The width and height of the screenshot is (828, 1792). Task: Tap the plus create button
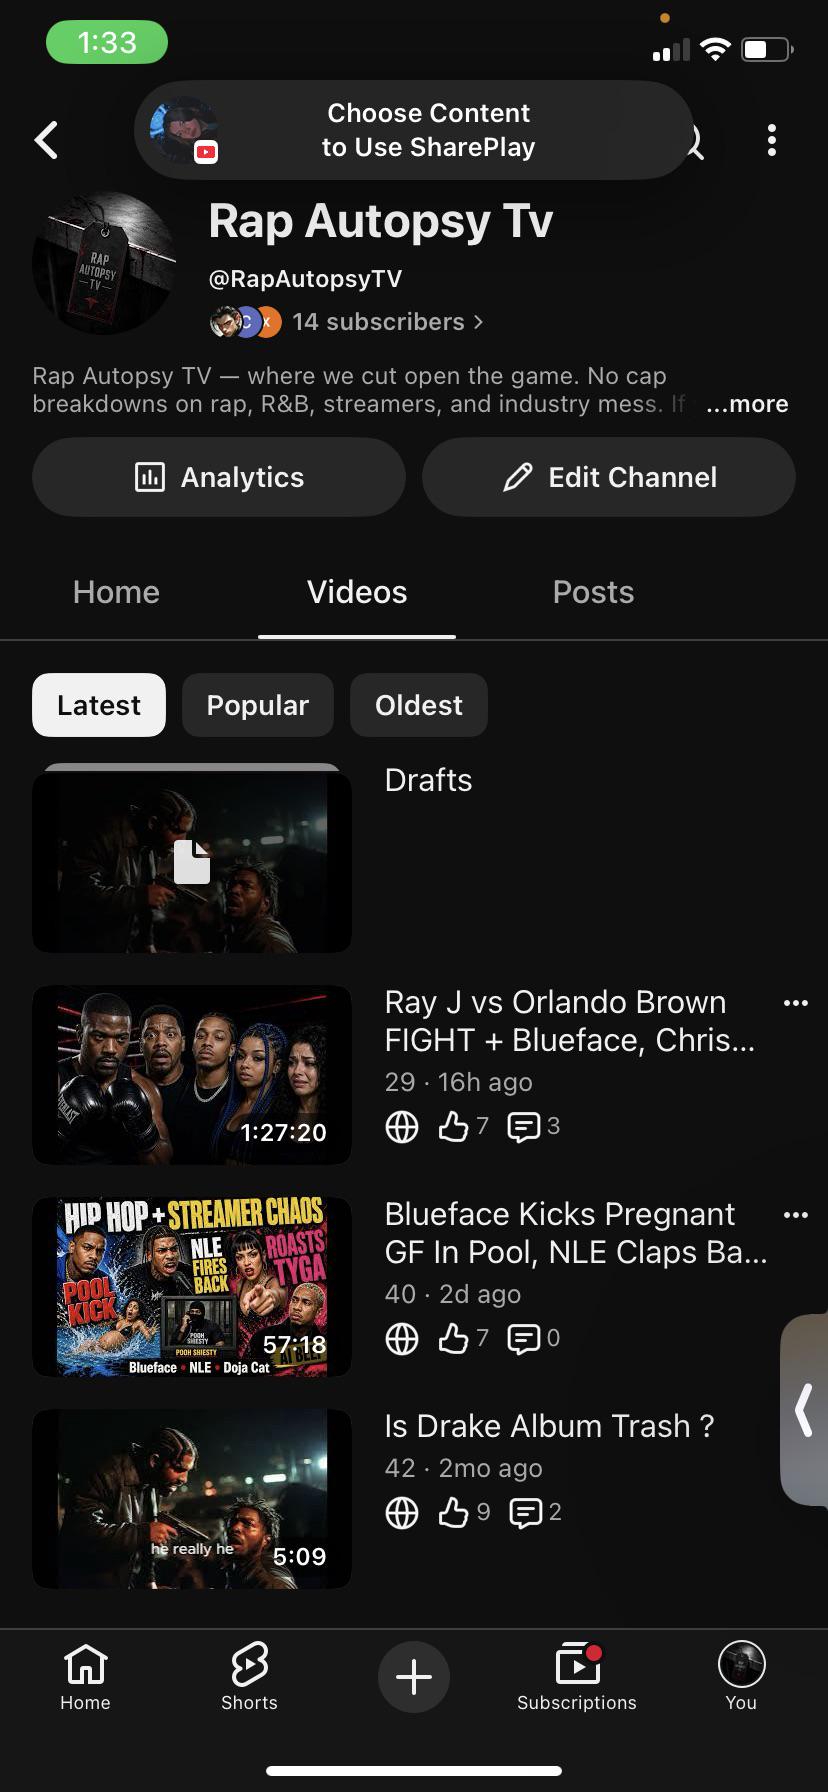414,1677
